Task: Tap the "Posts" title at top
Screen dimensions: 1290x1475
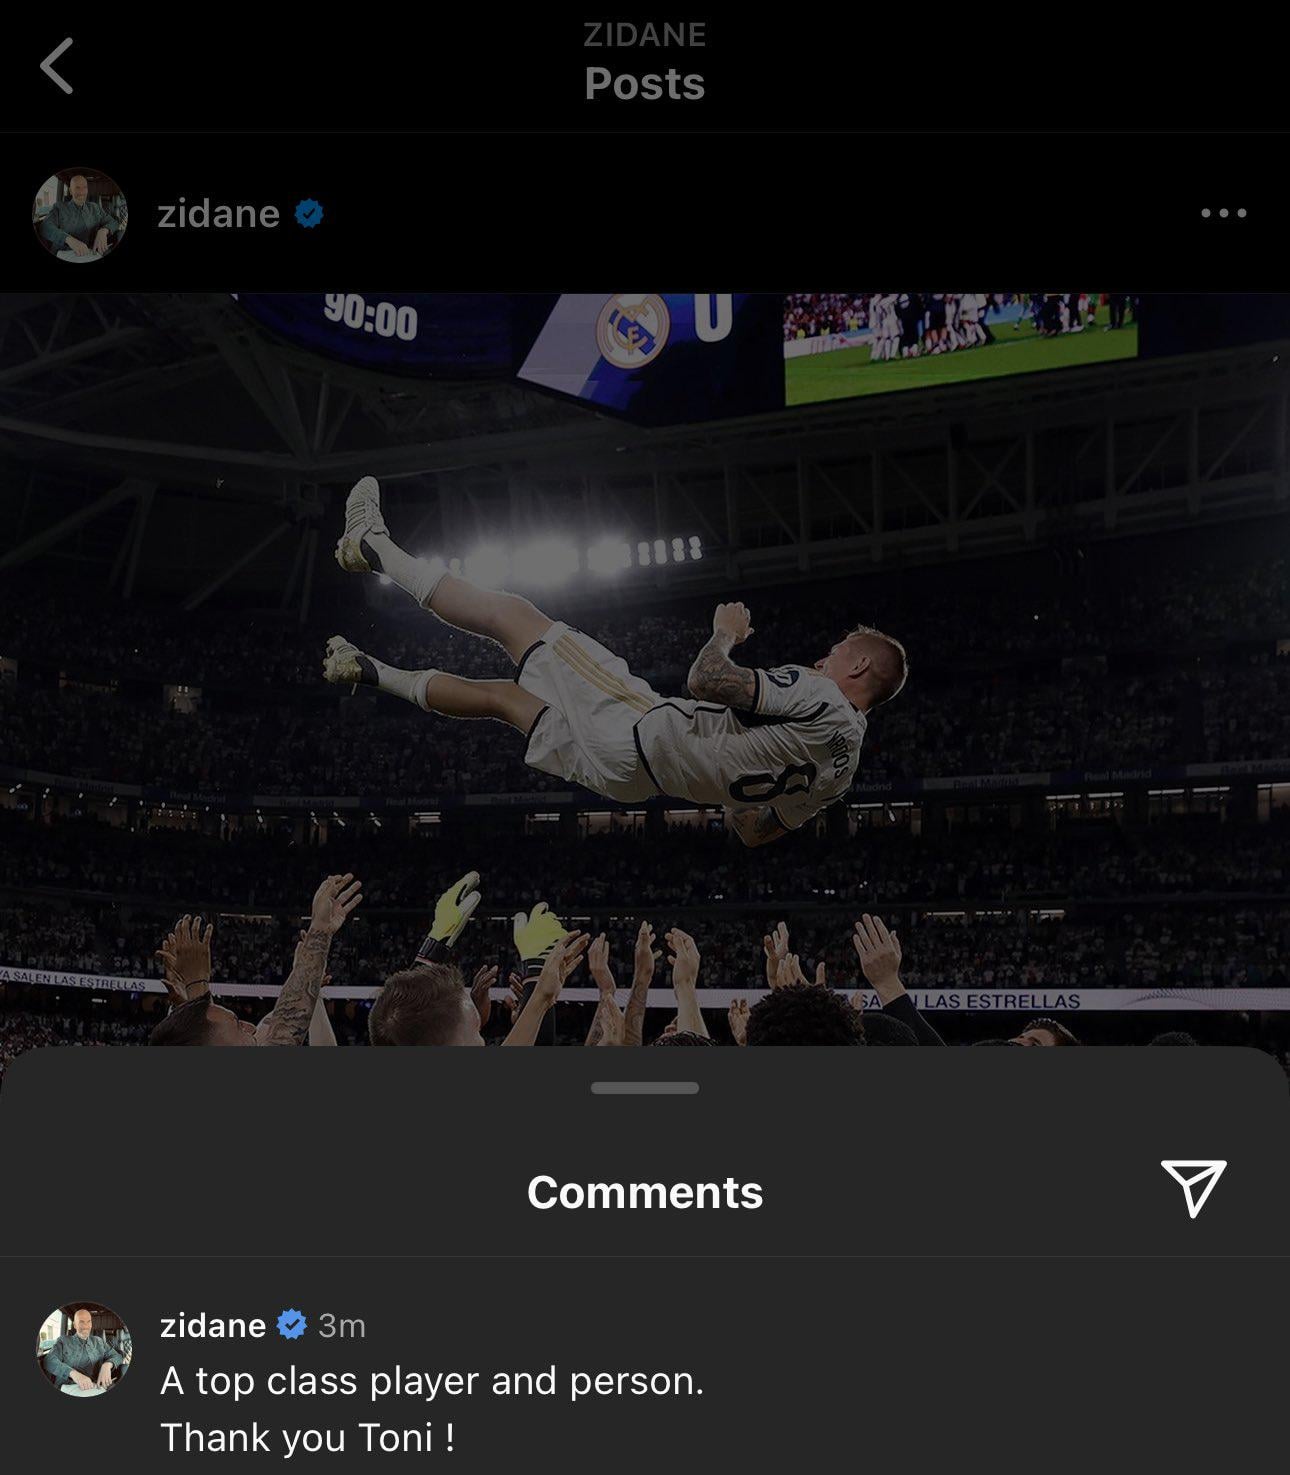Action: point(645,84)
